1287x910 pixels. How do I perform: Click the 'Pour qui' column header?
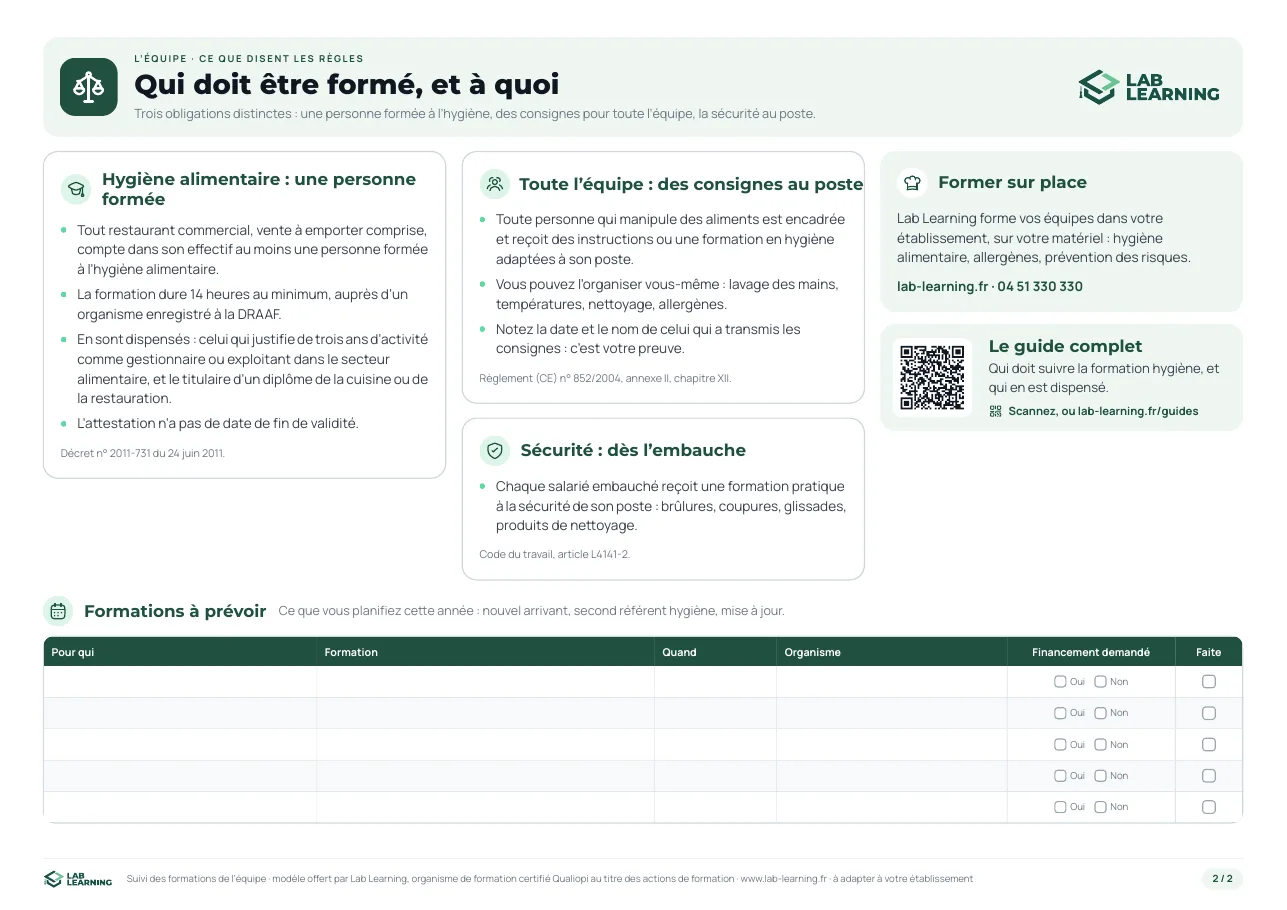pyautogui.click(x=180, y=652)
